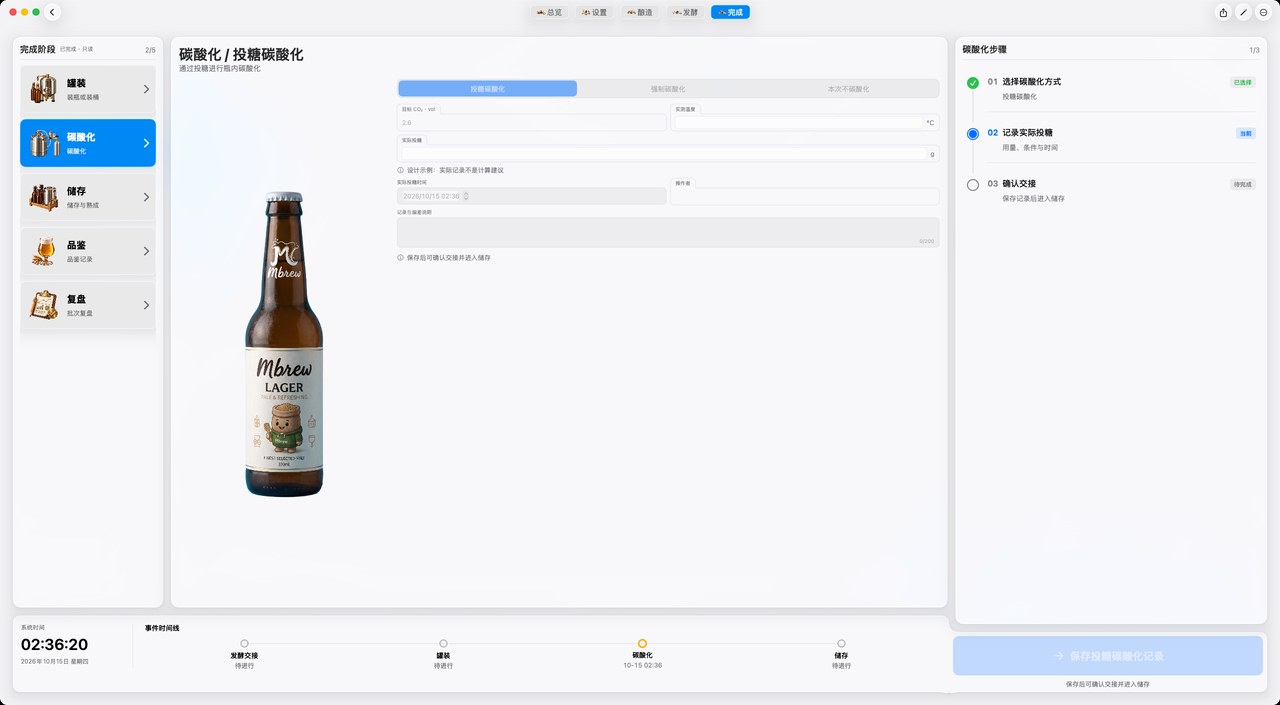Adjust the 实际投糖时间 date stepper
The height and width of the screenshot is (705, 1280).
coord(465,196)
